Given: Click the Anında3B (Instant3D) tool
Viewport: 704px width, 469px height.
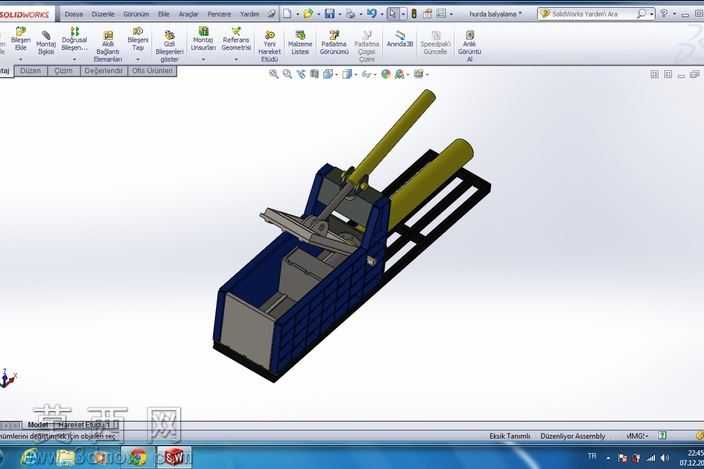Looking at the screenshot, I should click(400, 39).
